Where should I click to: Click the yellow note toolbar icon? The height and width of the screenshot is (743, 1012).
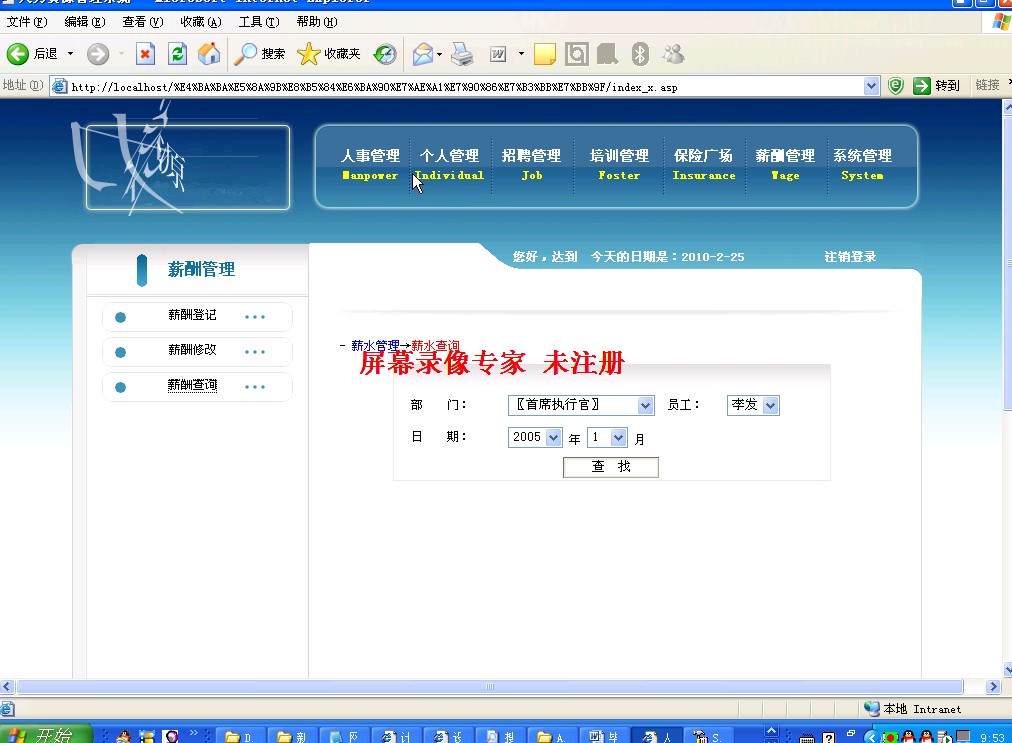(x=545, y=54)
